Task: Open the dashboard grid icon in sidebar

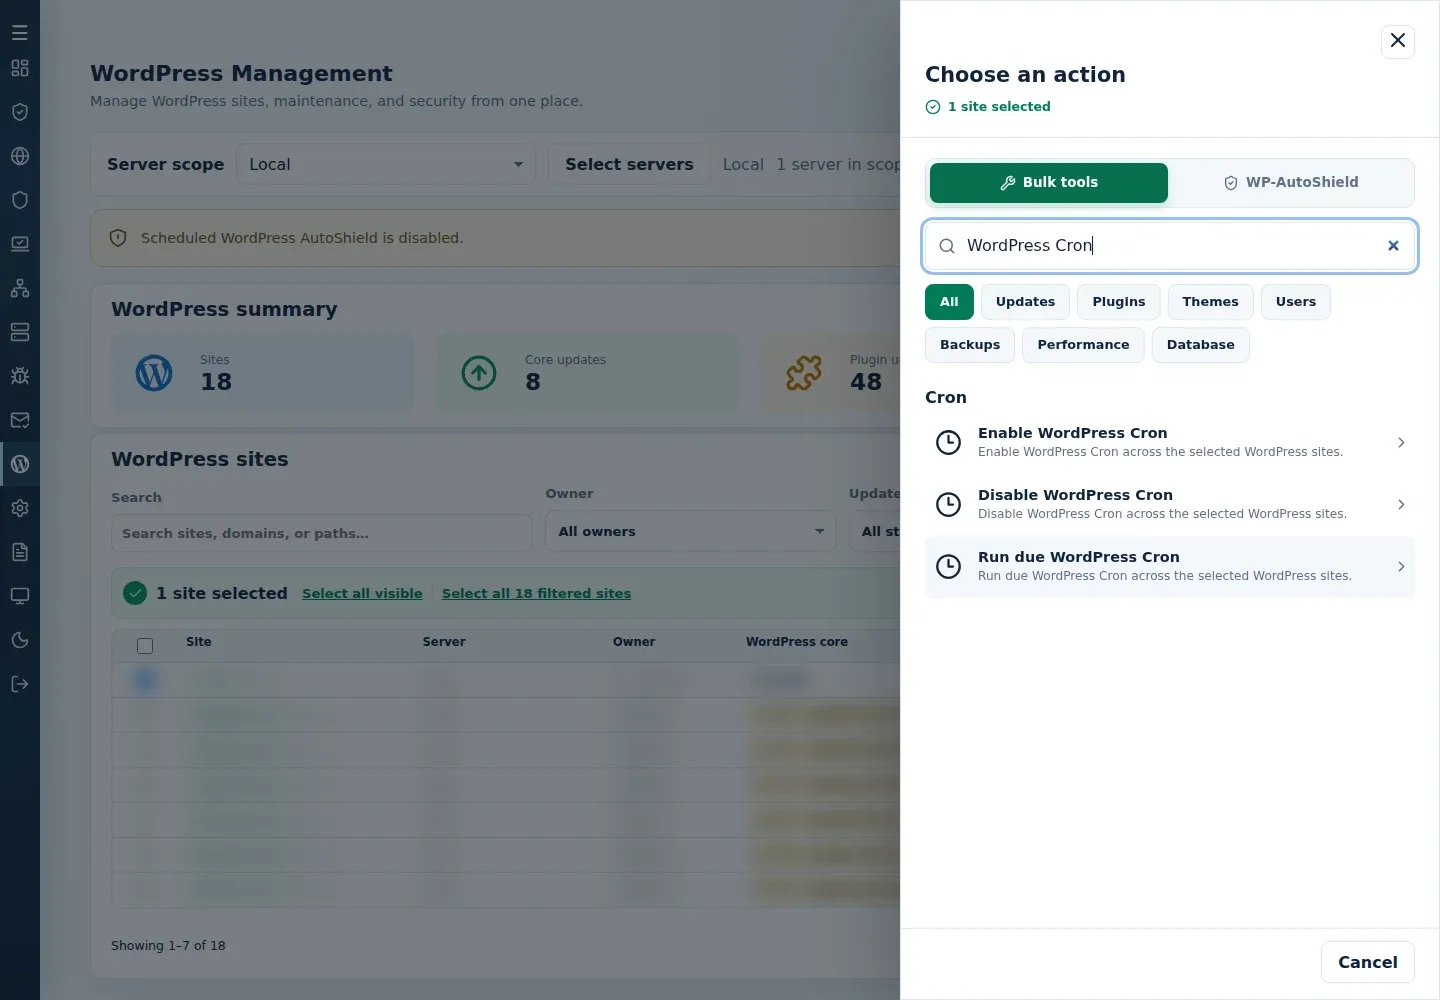Action: [x=20, y=68]
